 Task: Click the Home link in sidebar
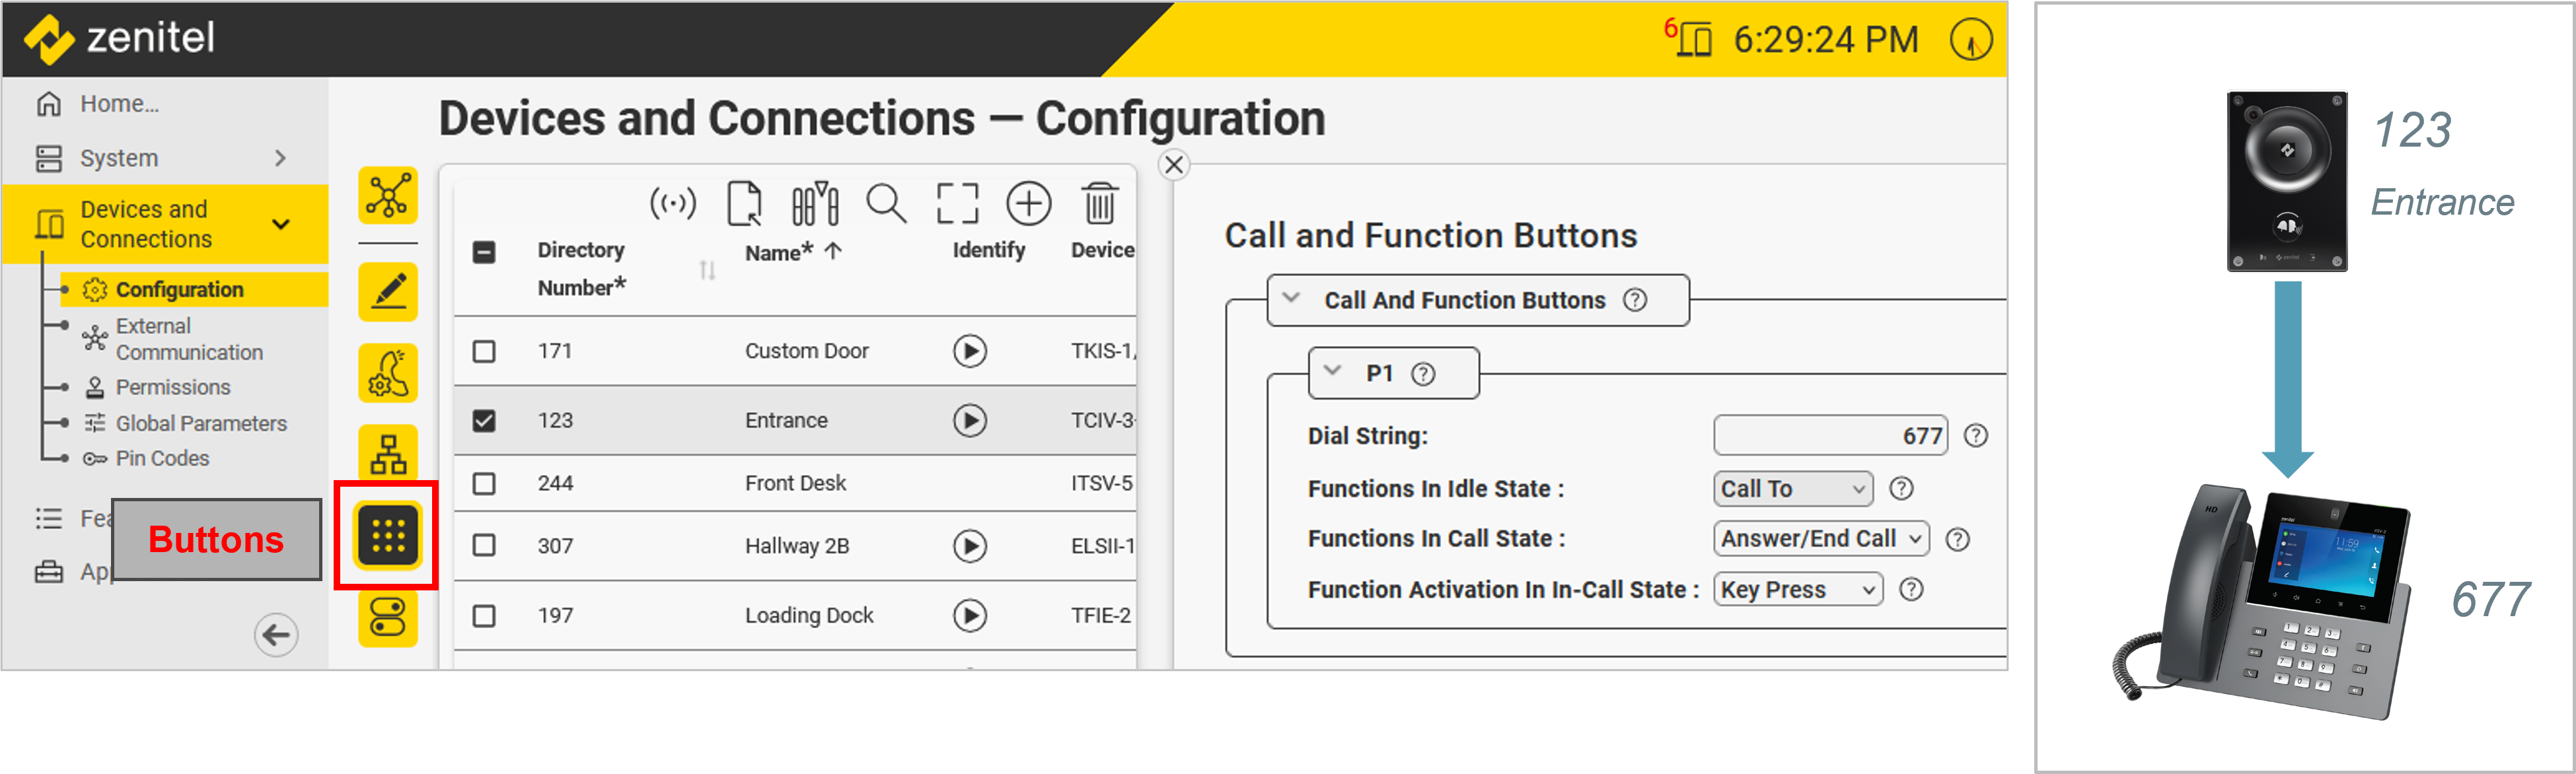click(119, 104)
